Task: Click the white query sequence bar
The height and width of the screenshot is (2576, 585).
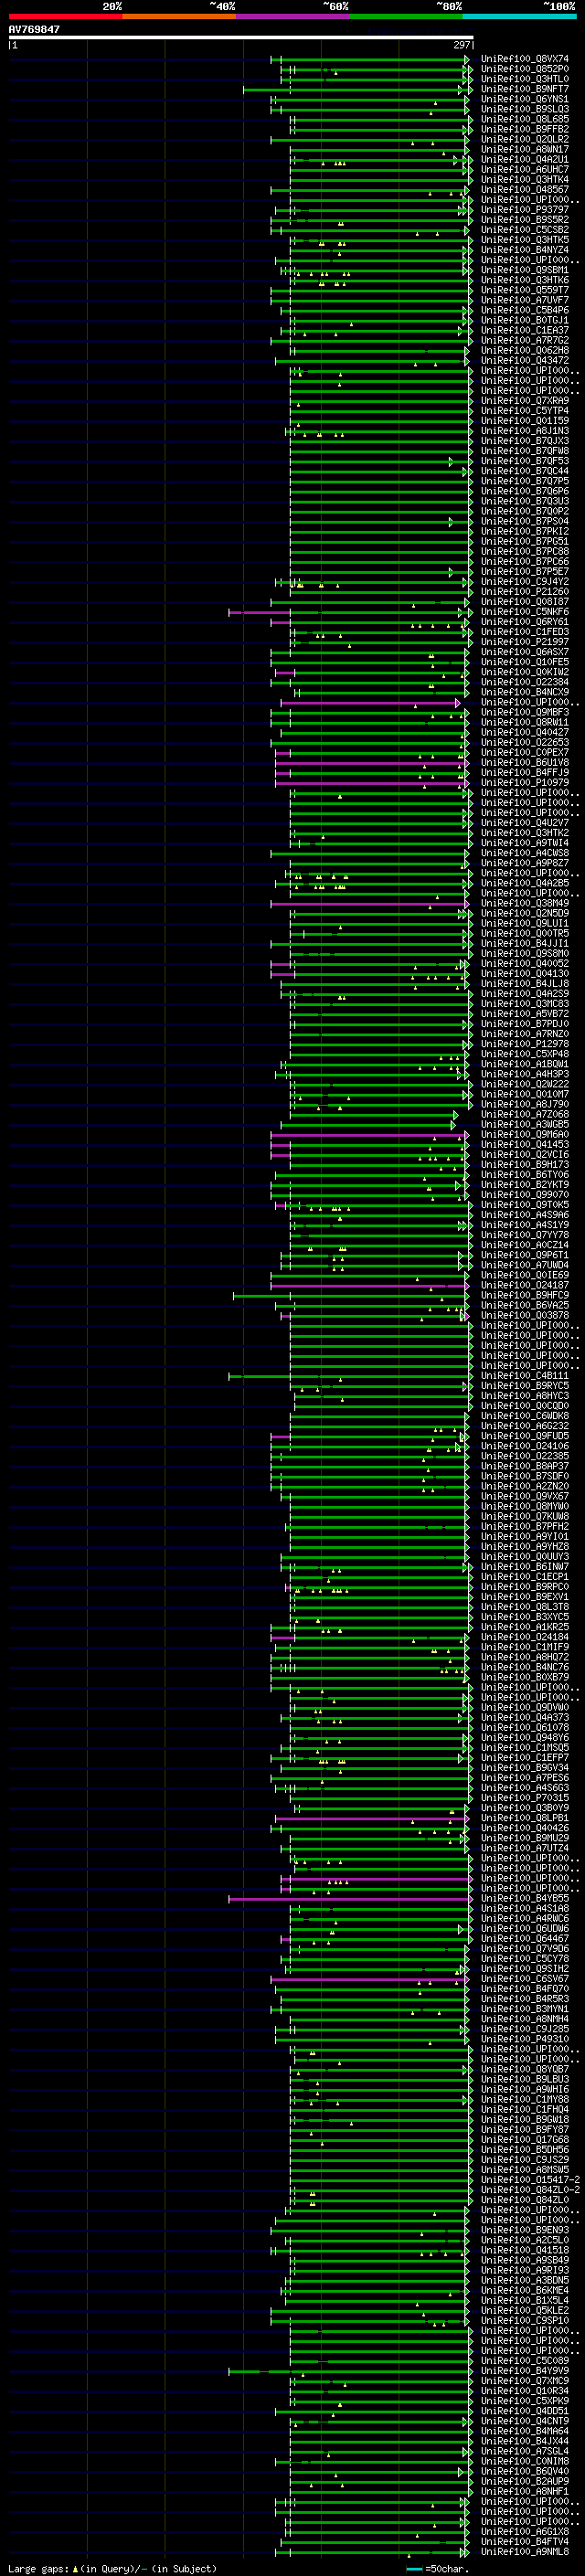Action: [241, 38]
